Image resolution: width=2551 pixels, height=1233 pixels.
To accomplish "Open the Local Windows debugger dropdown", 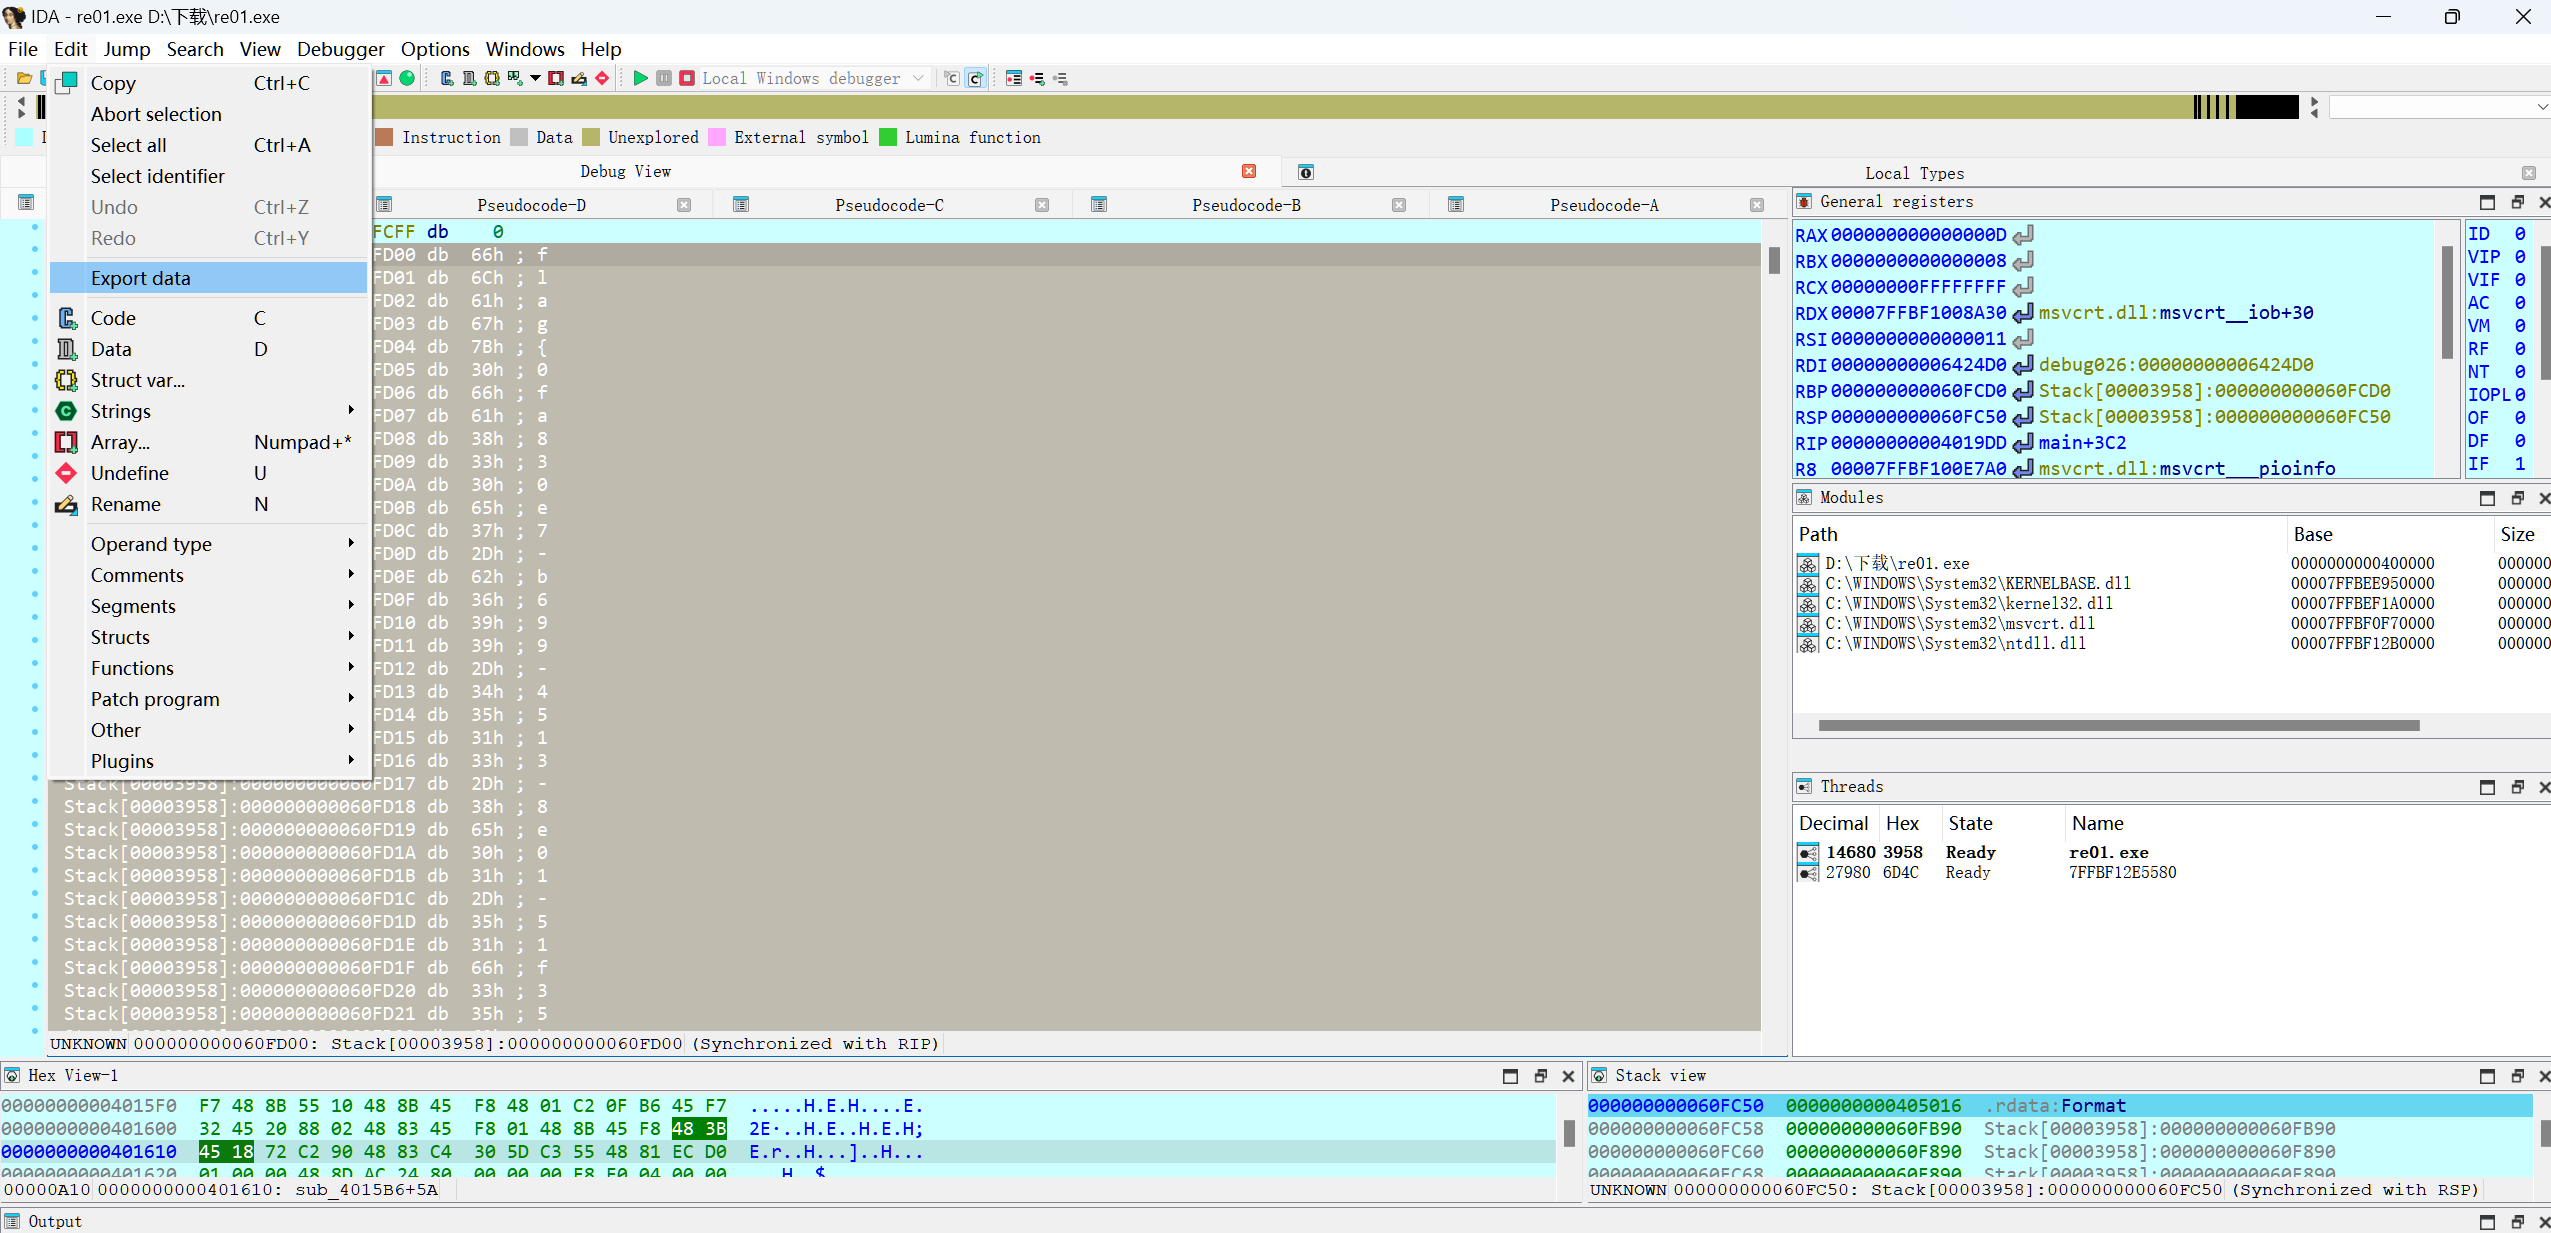I will (x=918, y=78).
